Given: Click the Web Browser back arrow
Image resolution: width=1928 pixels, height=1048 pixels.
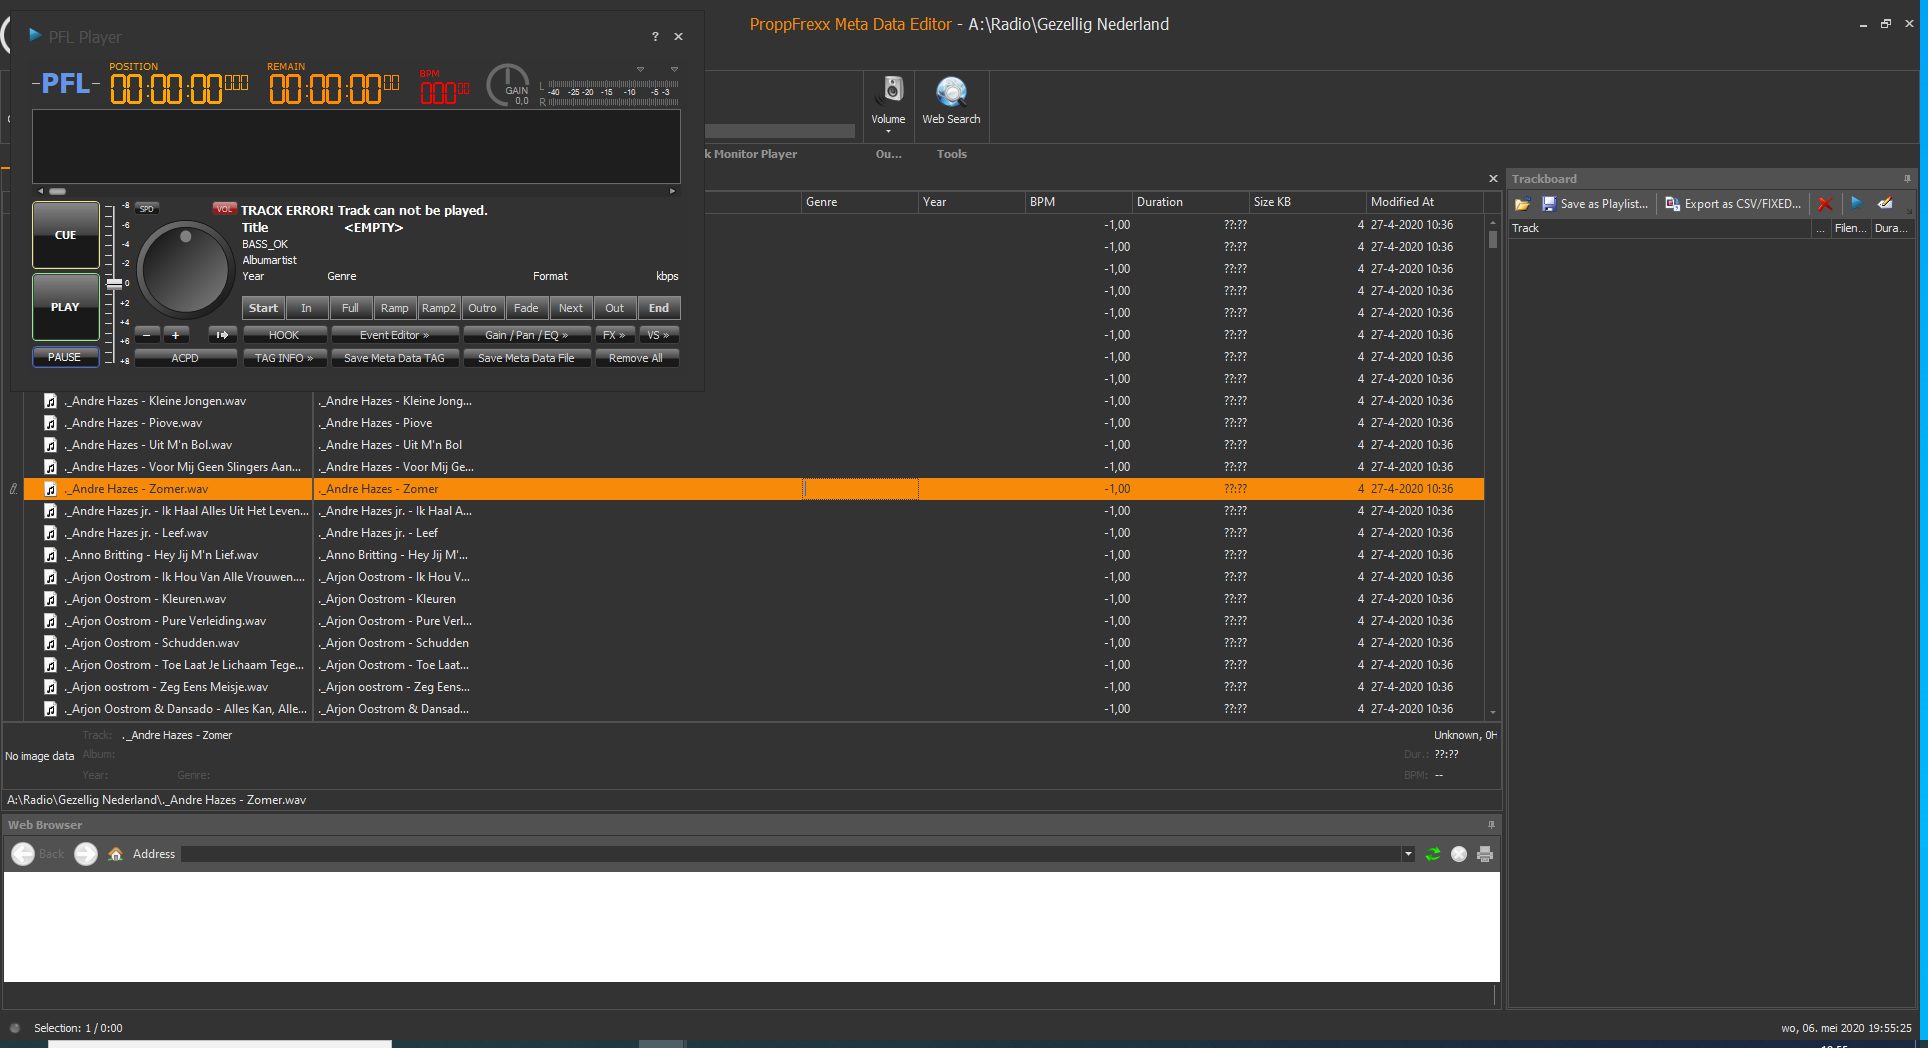Looking at the screenshot, I should point(23,854).
